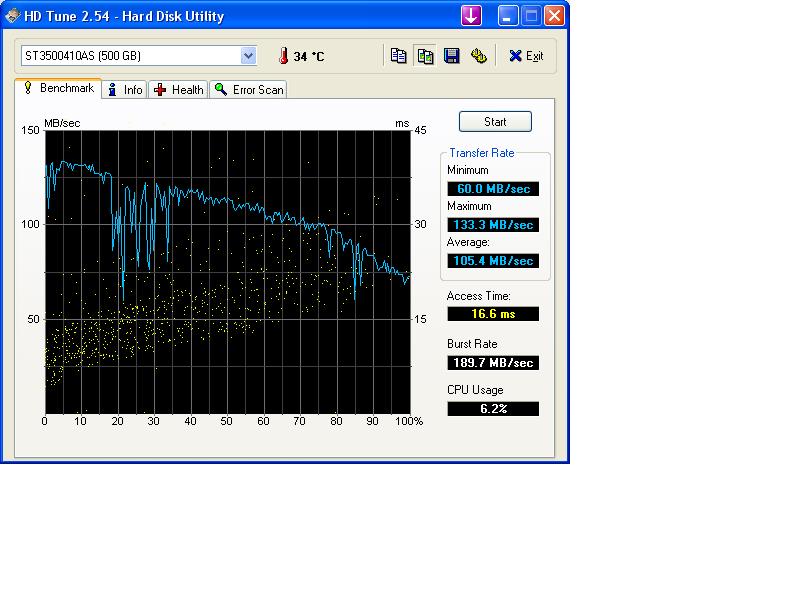Open the options wrench icon
The height and width of the screenshot is (600, 800).
coord(479,56)
